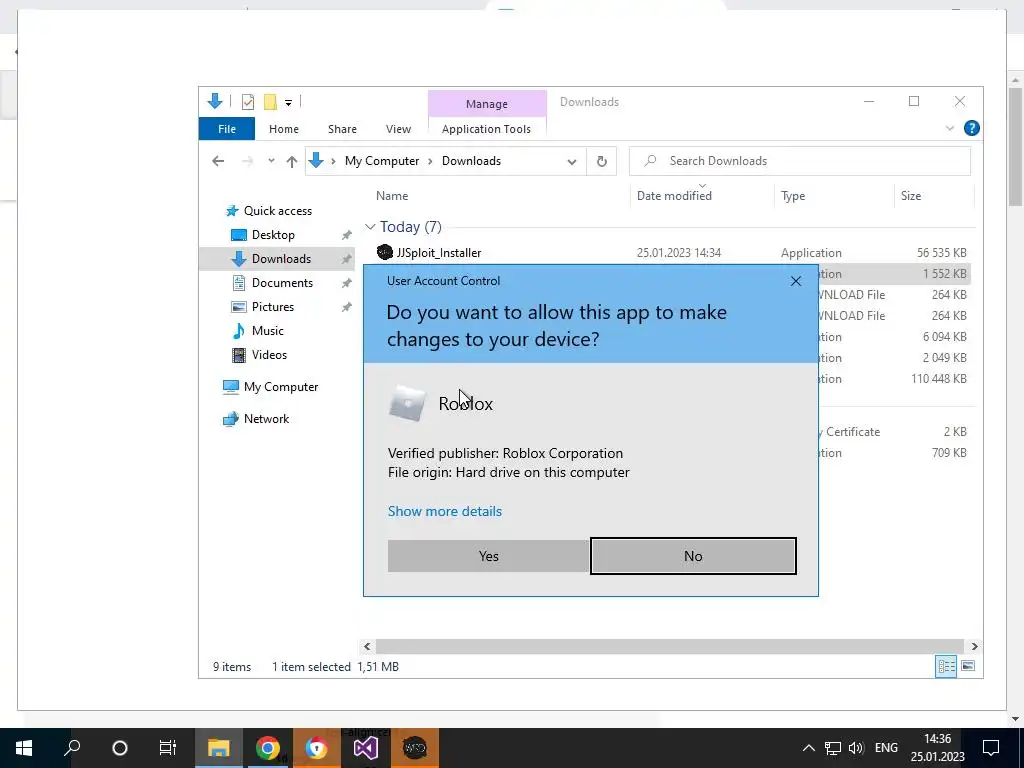Sort by the Size column header
Viewport: 1024px width, 768px height.
click(911, 196)
